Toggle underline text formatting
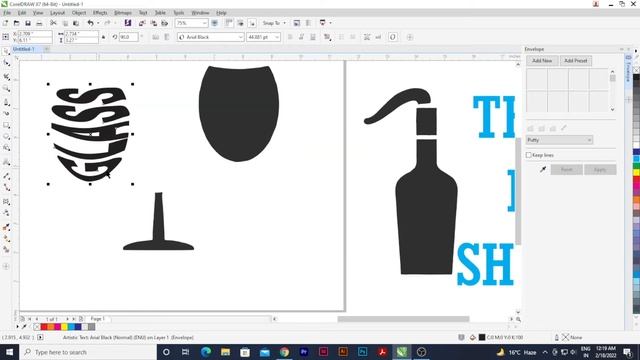 pyautogui.click(x=313, y=37)
